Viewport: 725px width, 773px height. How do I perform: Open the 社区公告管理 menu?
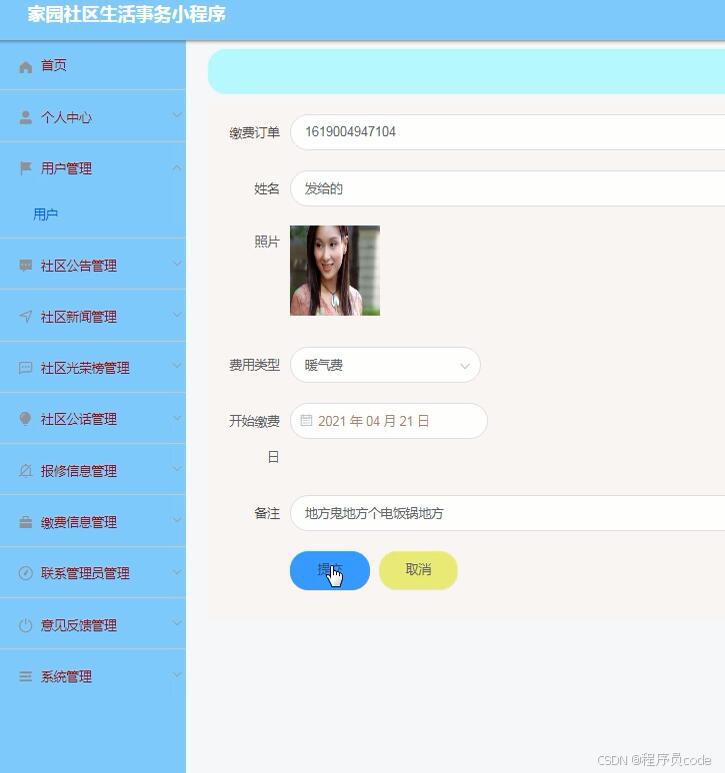click(x=93, y=265)
